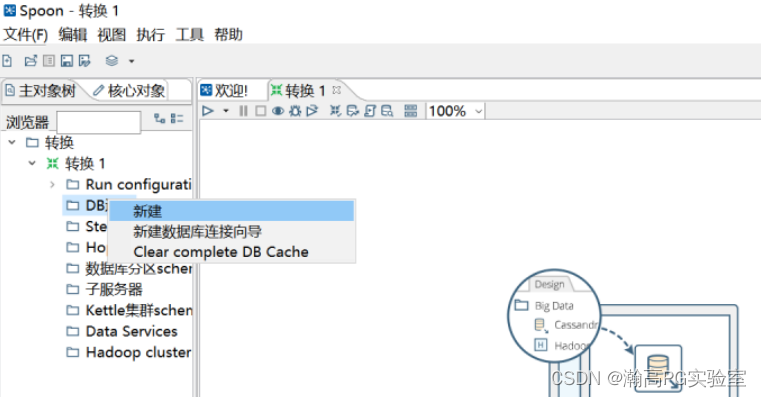Open the 编辑 menu

(x=73, y=35)
